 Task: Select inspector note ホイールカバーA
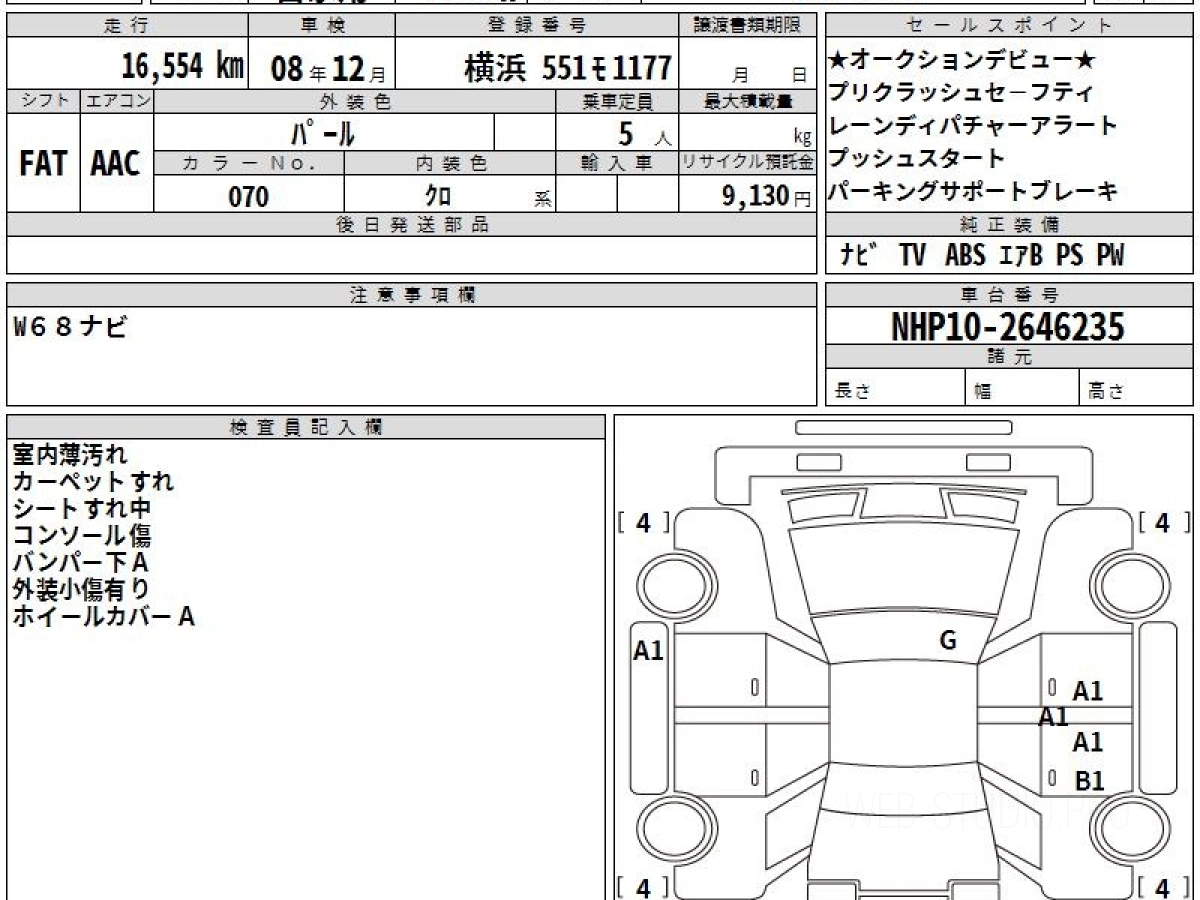[103, 617]
